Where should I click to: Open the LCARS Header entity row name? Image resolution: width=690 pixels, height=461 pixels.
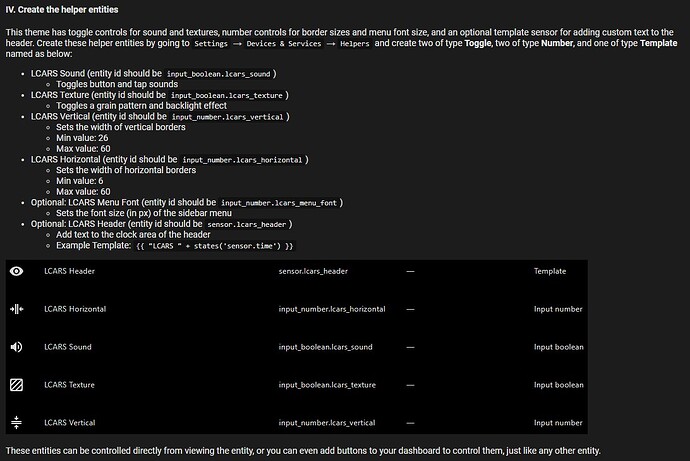click(70, 271)
